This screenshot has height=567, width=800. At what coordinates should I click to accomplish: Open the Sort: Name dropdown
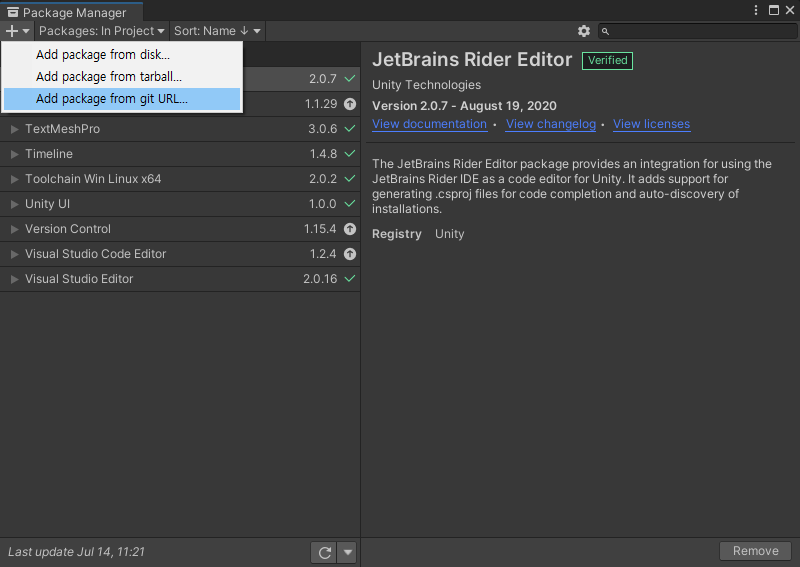click(217, 31)
